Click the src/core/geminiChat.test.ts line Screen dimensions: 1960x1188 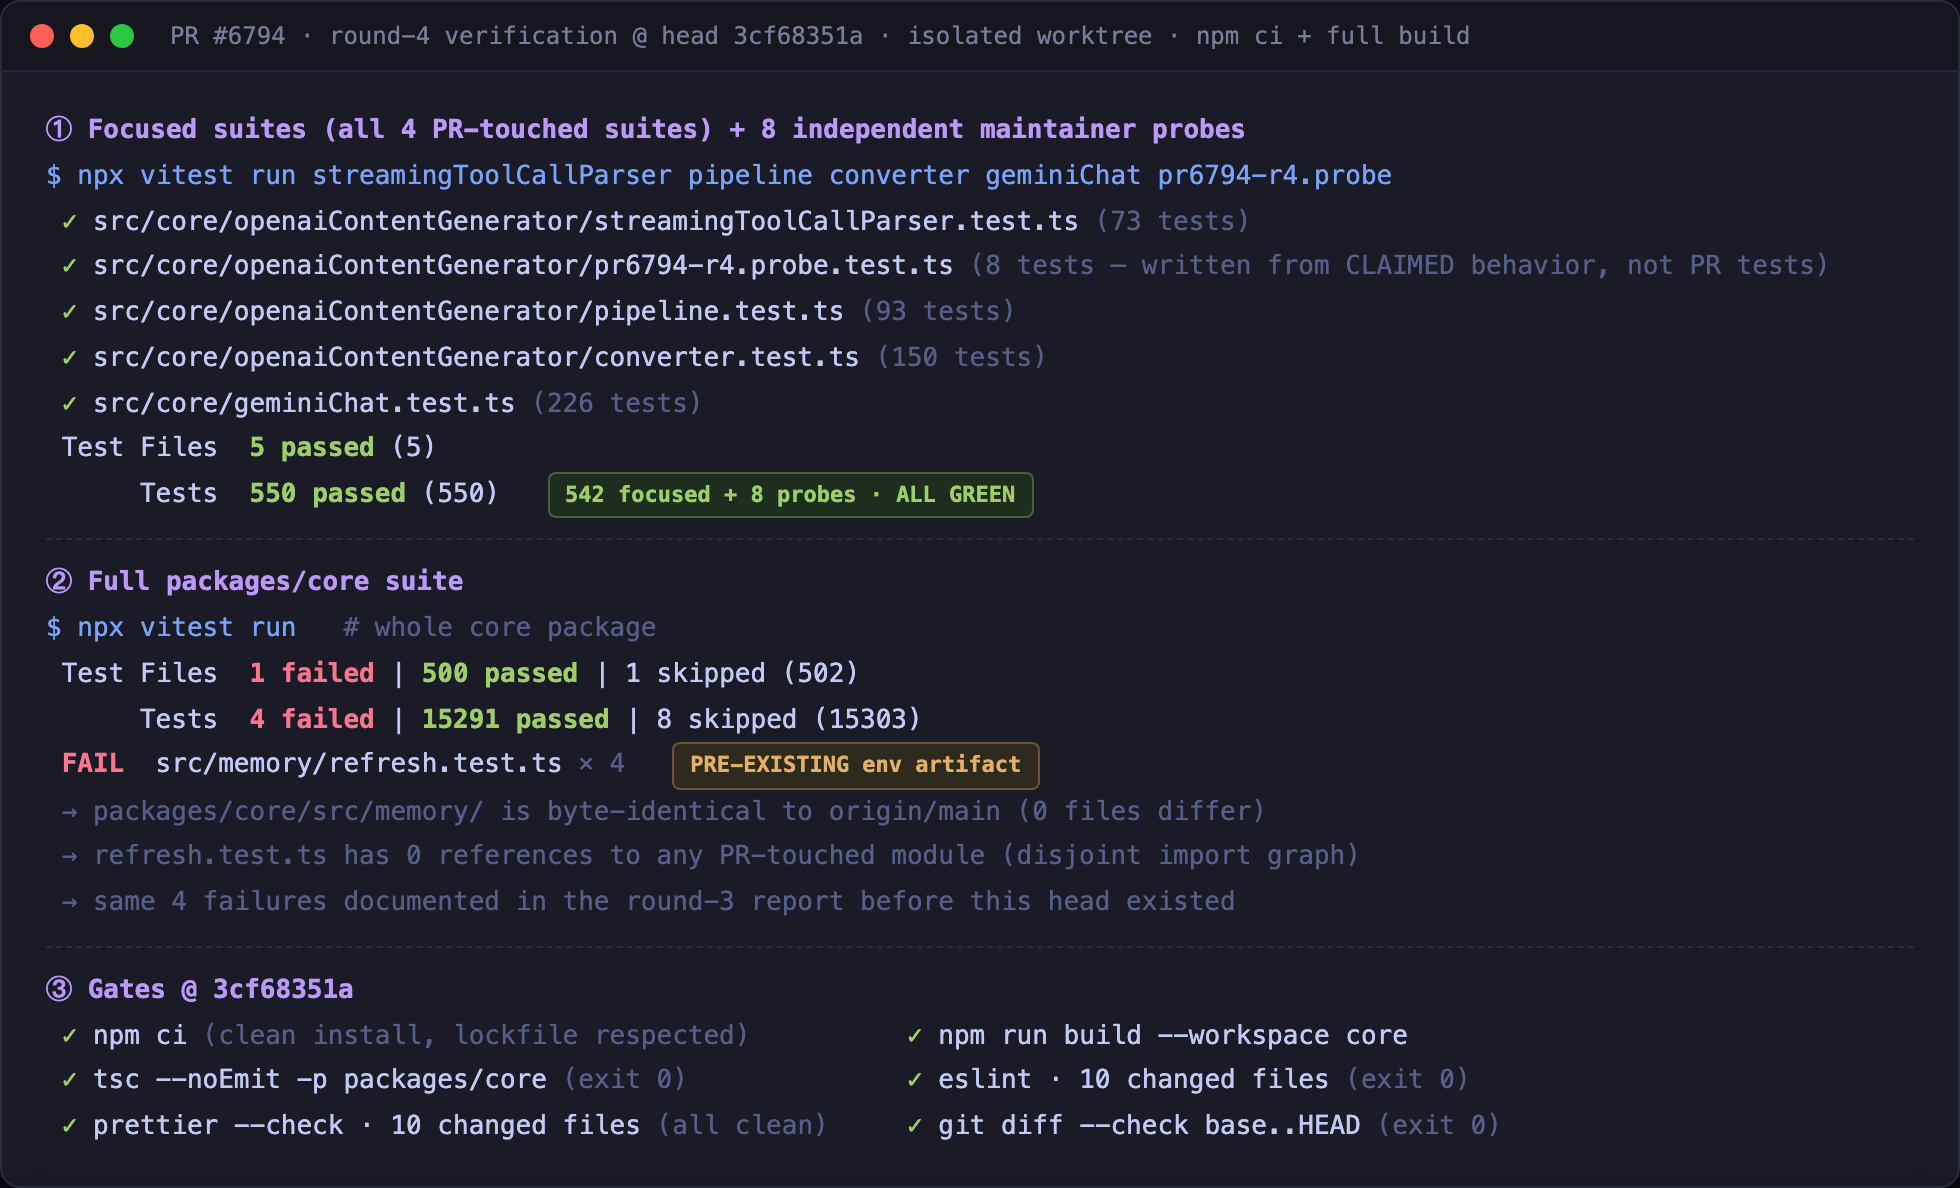(x=381, y=403)
